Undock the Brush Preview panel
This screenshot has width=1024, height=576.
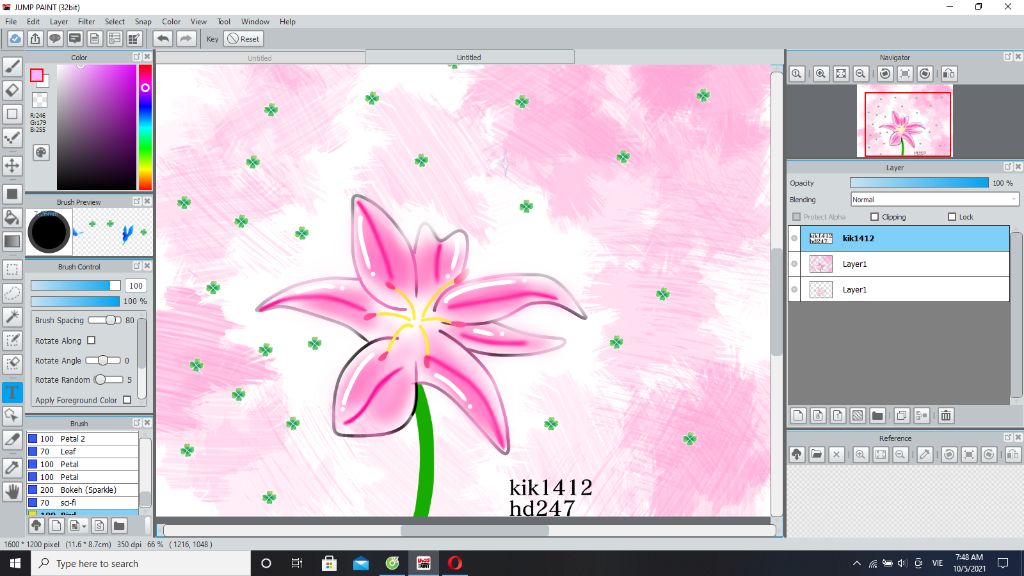click(x=136, y=202)
